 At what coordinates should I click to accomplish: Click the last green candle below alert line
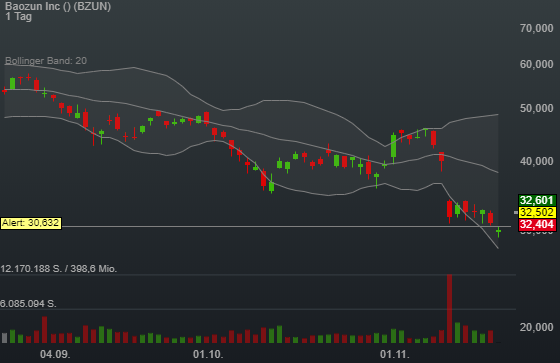pos(499,232)
